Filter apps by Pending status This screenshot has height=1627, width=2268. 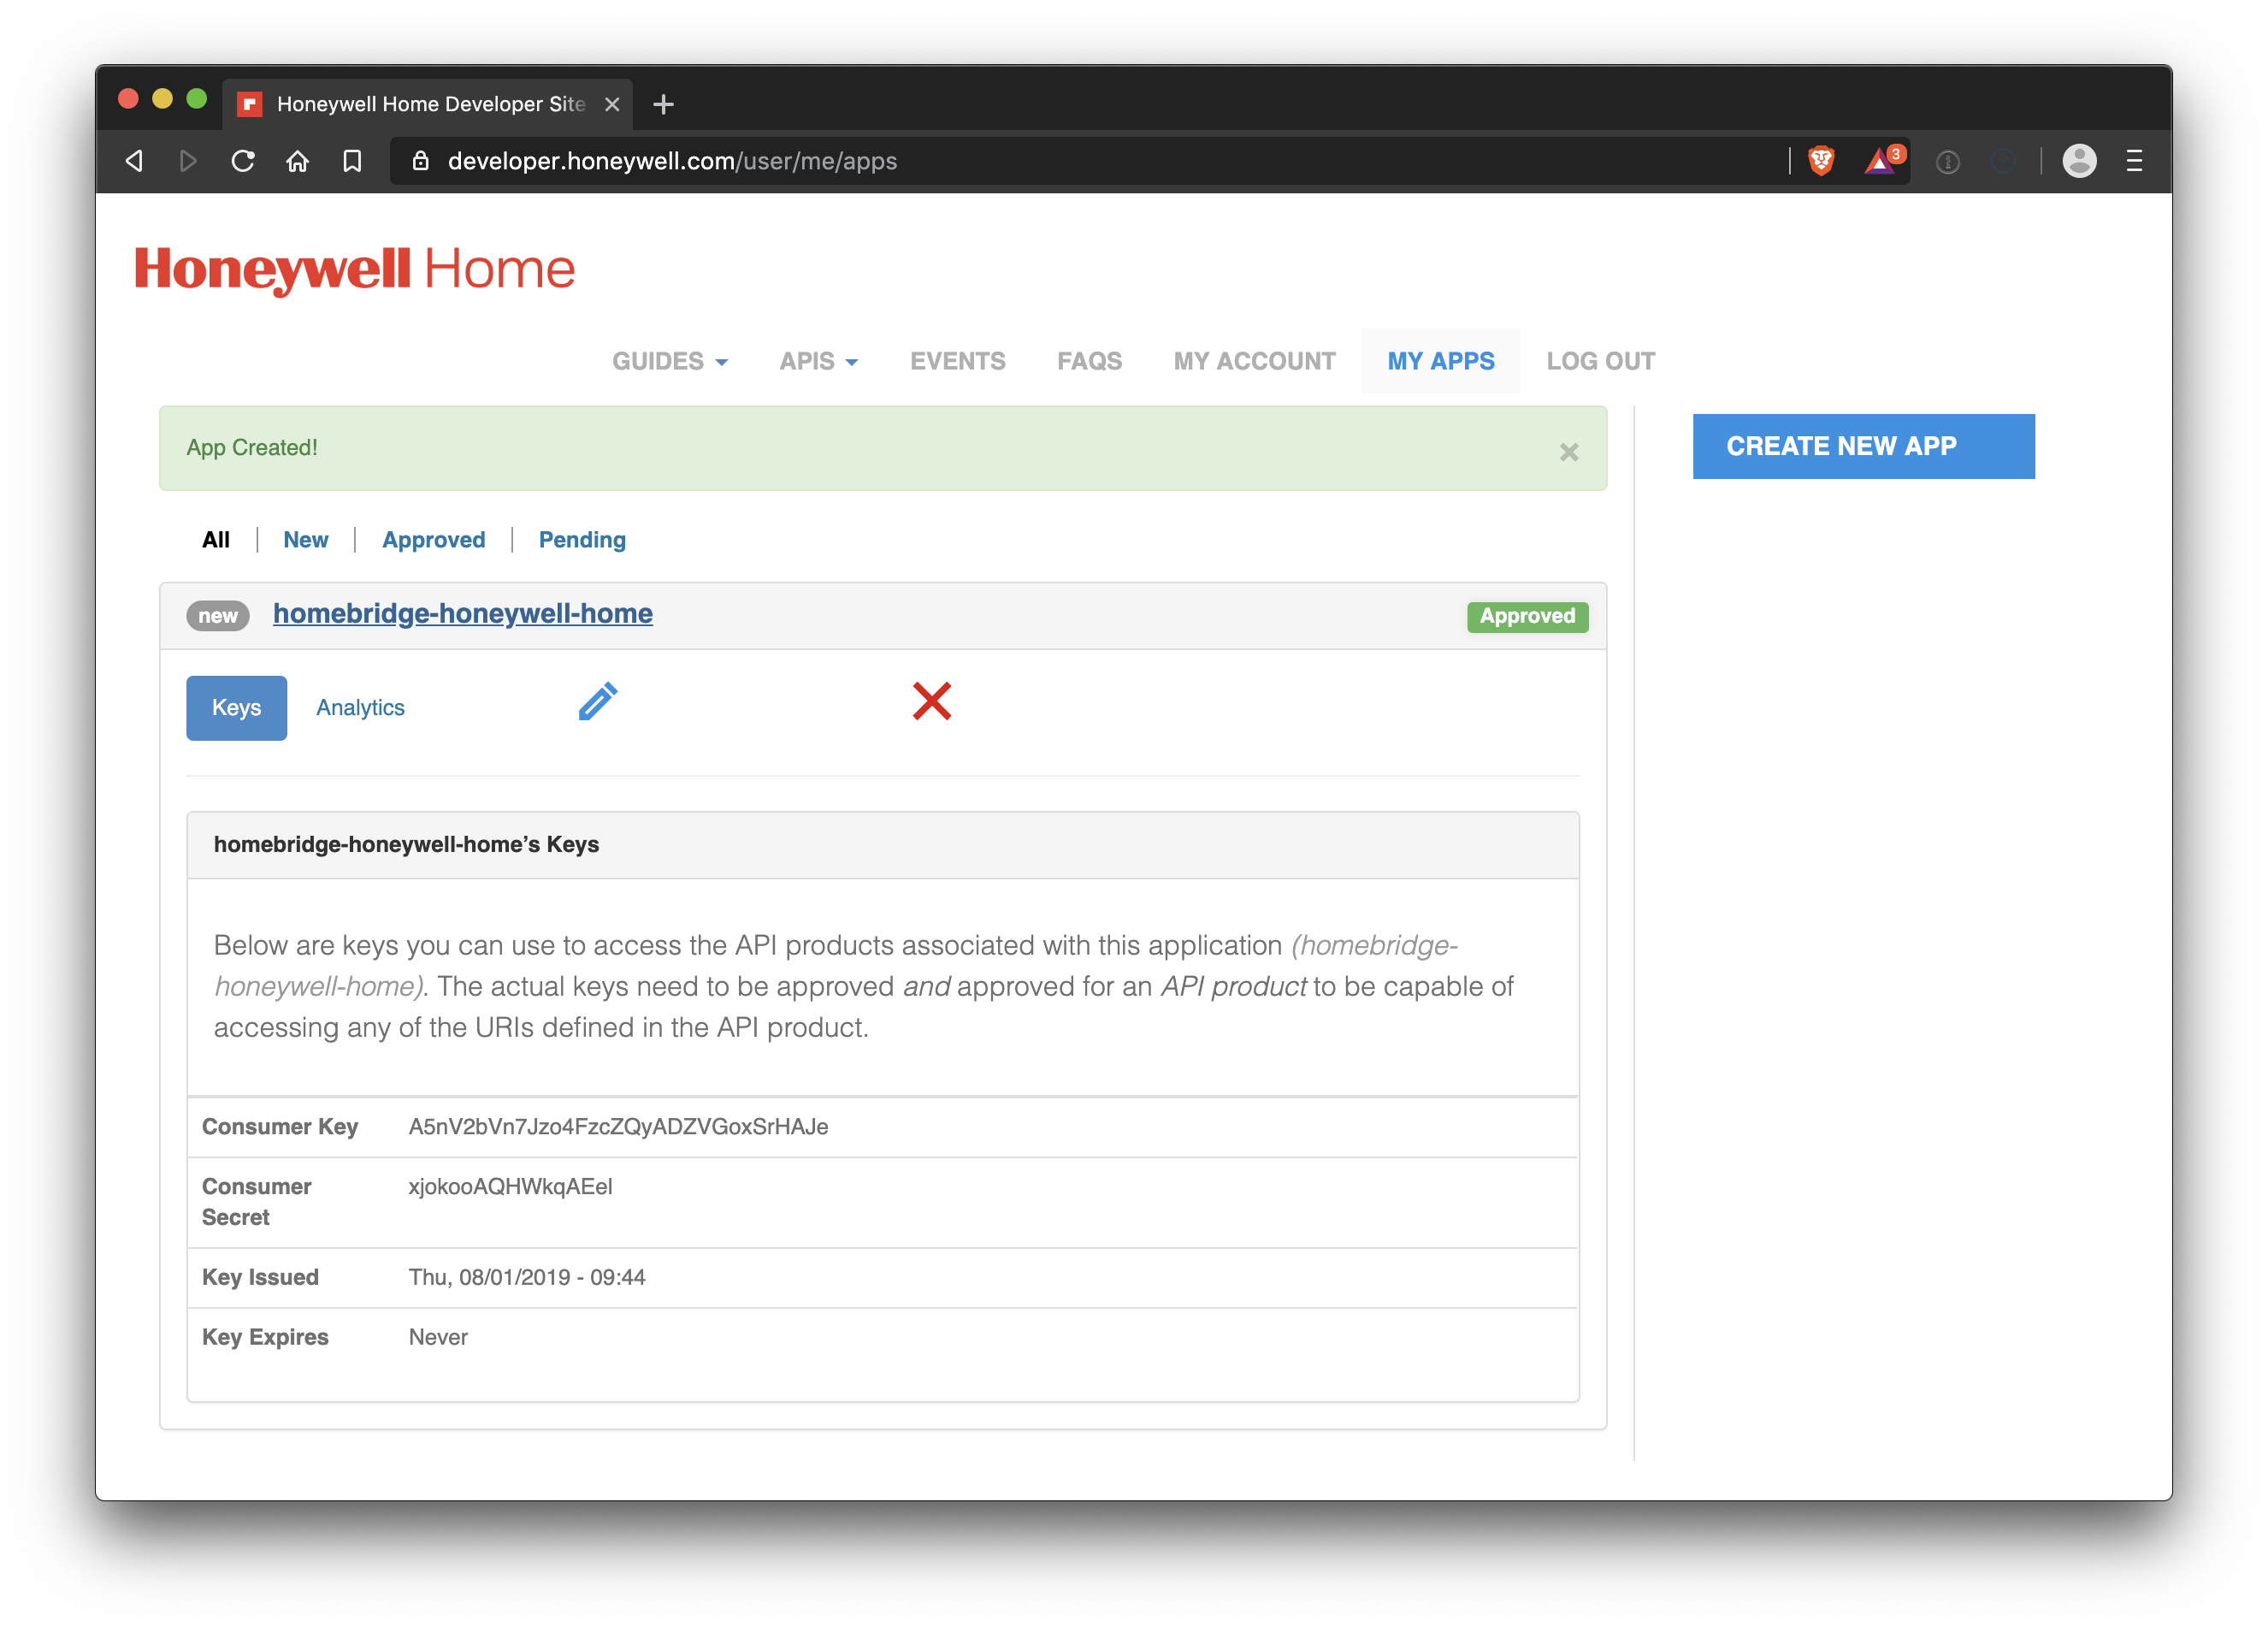pyautogui.click(x=582, y=540)
